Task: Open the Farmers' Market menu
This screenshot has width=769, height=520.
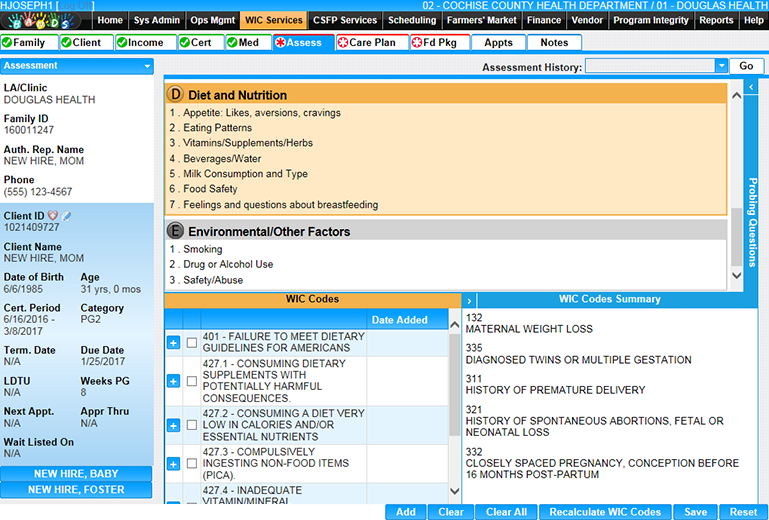Action: point(482,20)
